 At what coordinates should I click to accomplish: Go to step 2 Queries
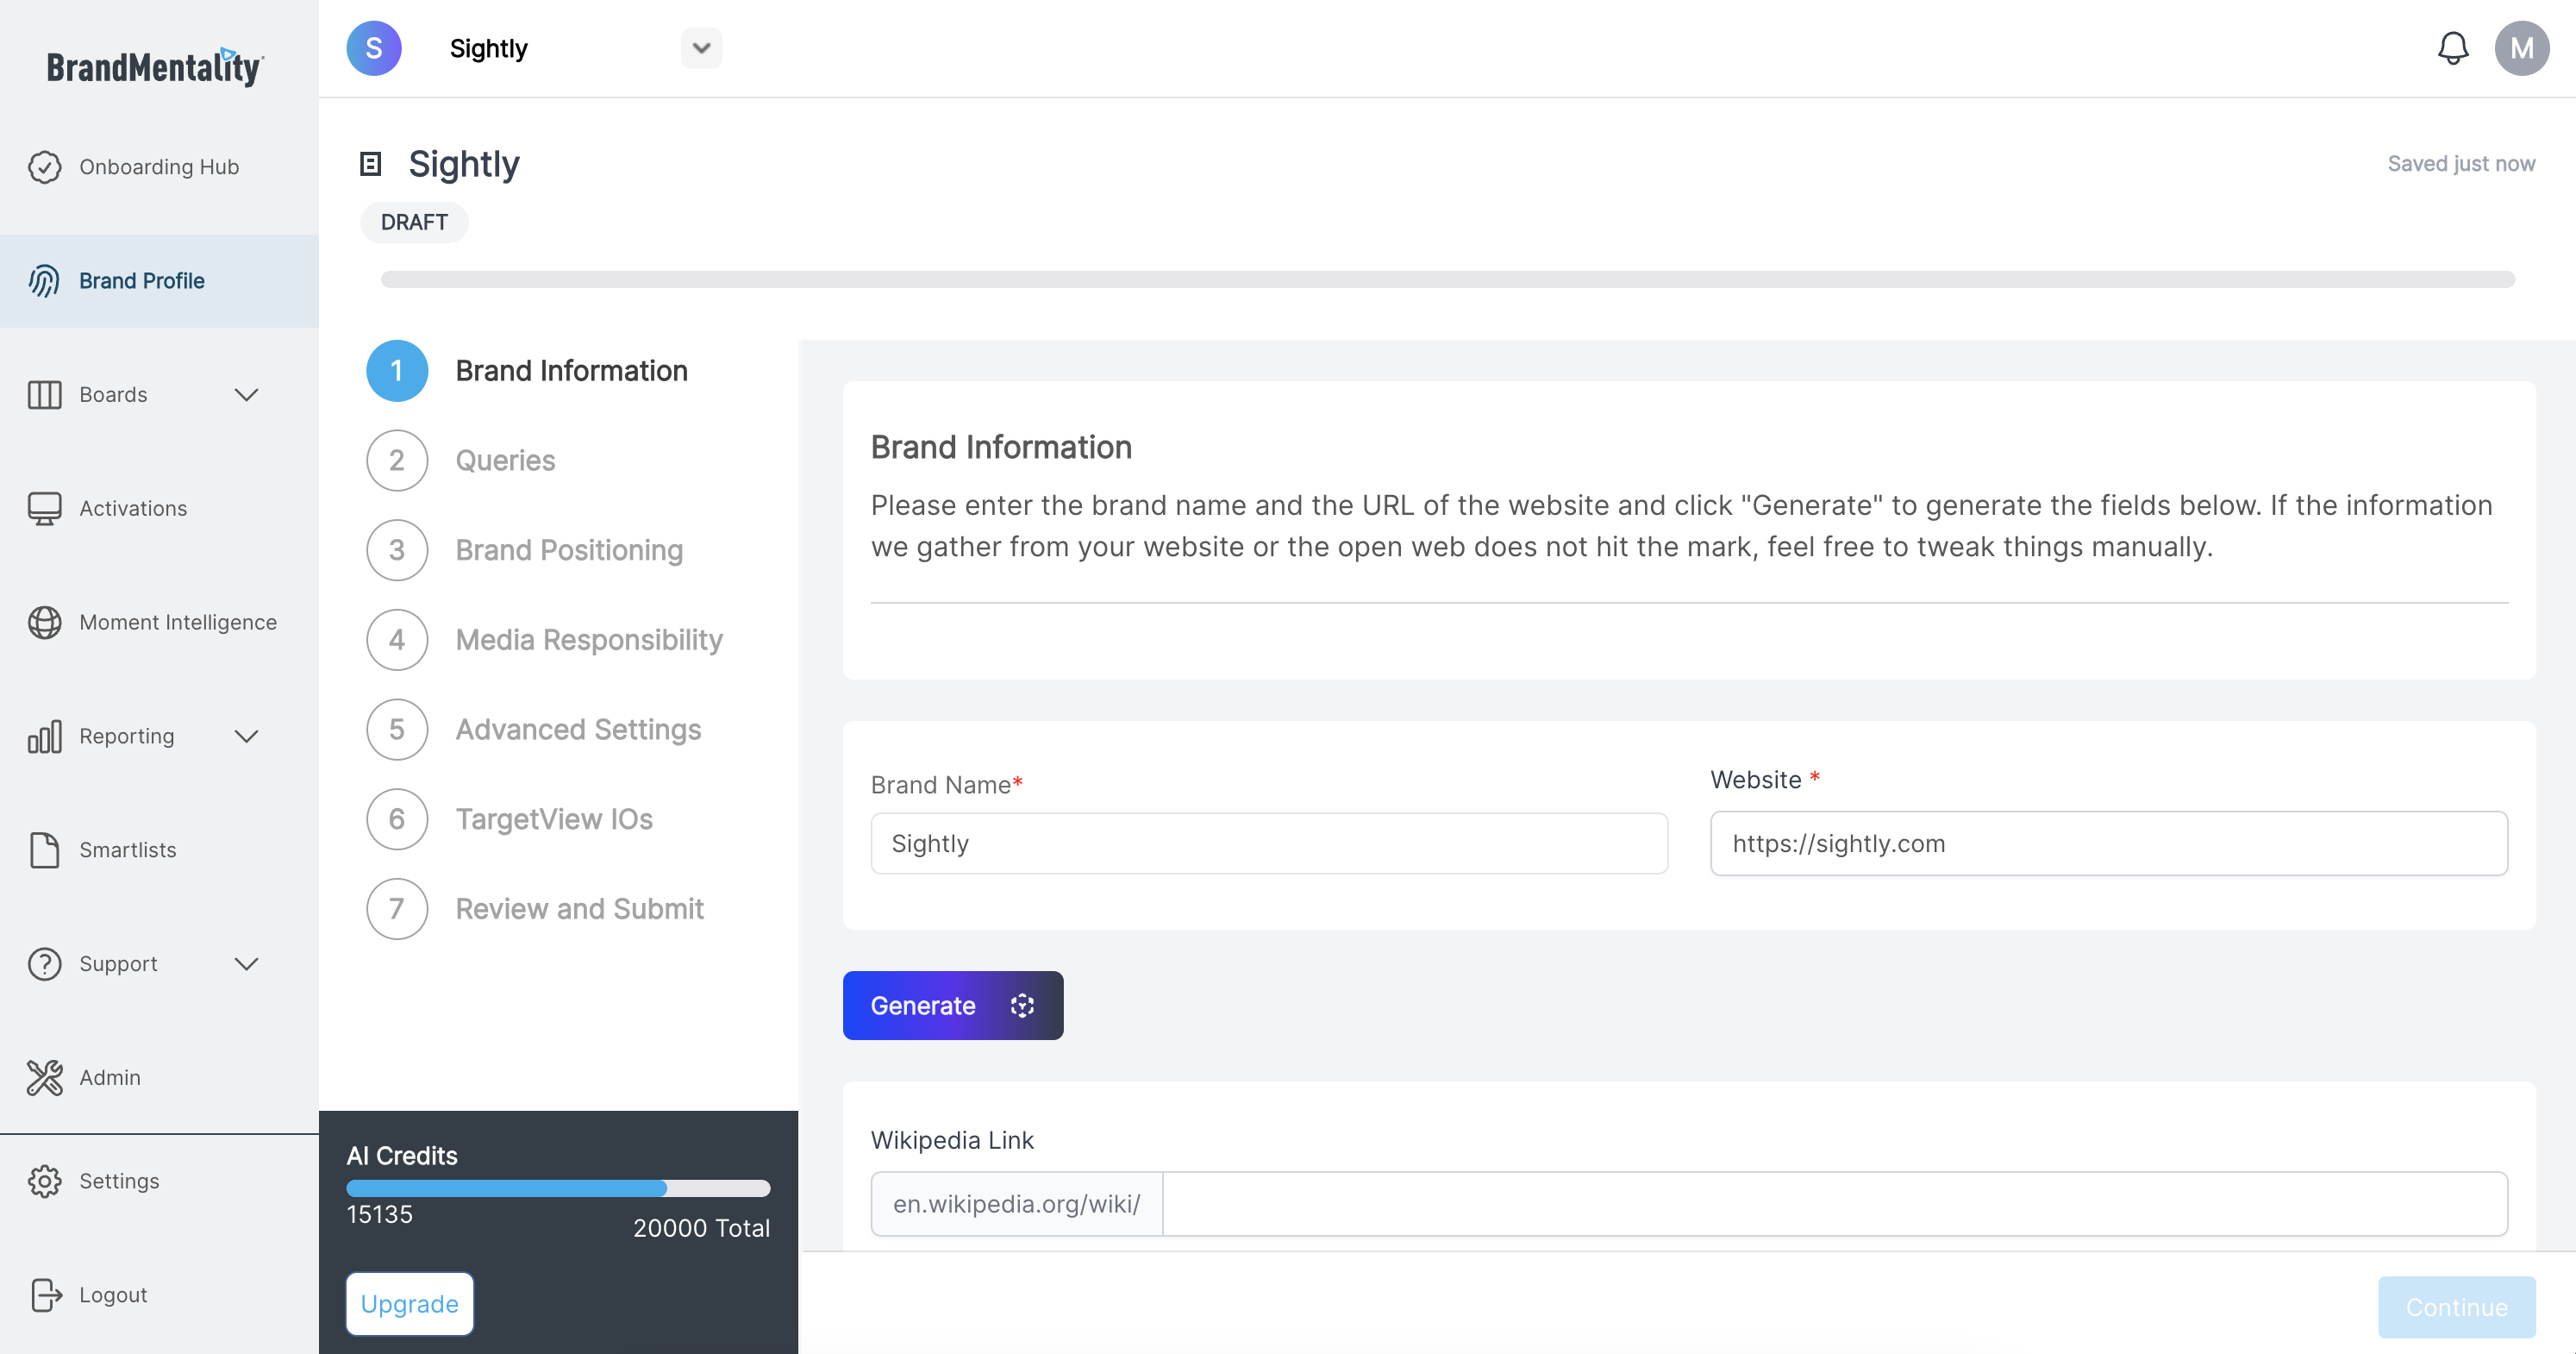point(504,460)
